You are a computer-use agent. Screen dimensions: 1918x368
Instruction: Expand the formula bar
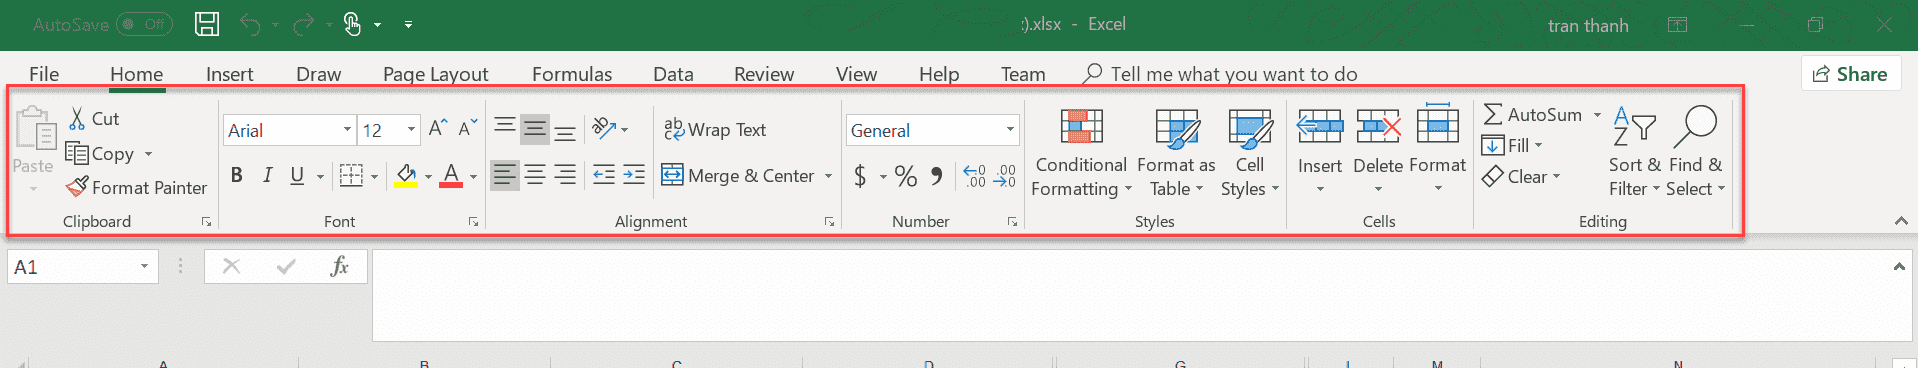point(1898,266)
